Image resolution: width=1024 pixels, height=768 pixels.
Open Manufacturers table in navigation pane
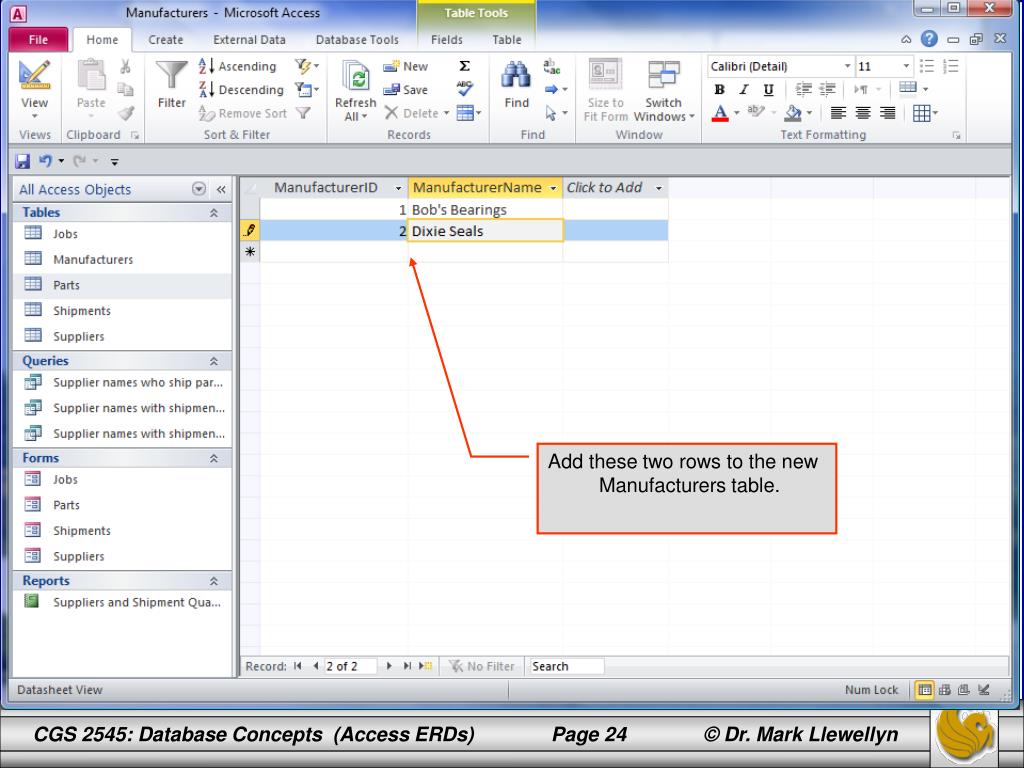(x=122, y=259)
